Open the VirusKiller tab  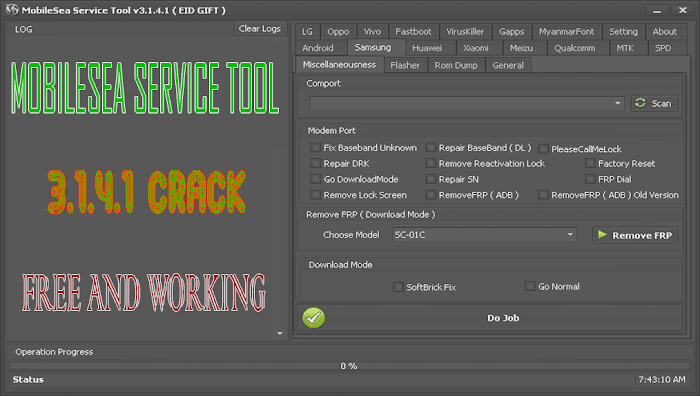pyautogui.click(x=465, y=32)
